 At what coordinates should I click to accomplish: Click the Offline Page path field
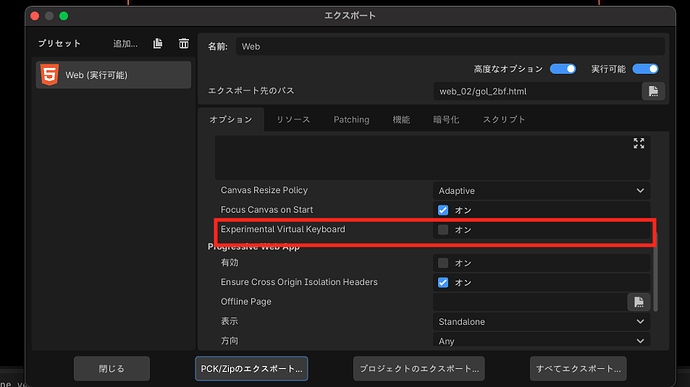[x=529, y=302]
